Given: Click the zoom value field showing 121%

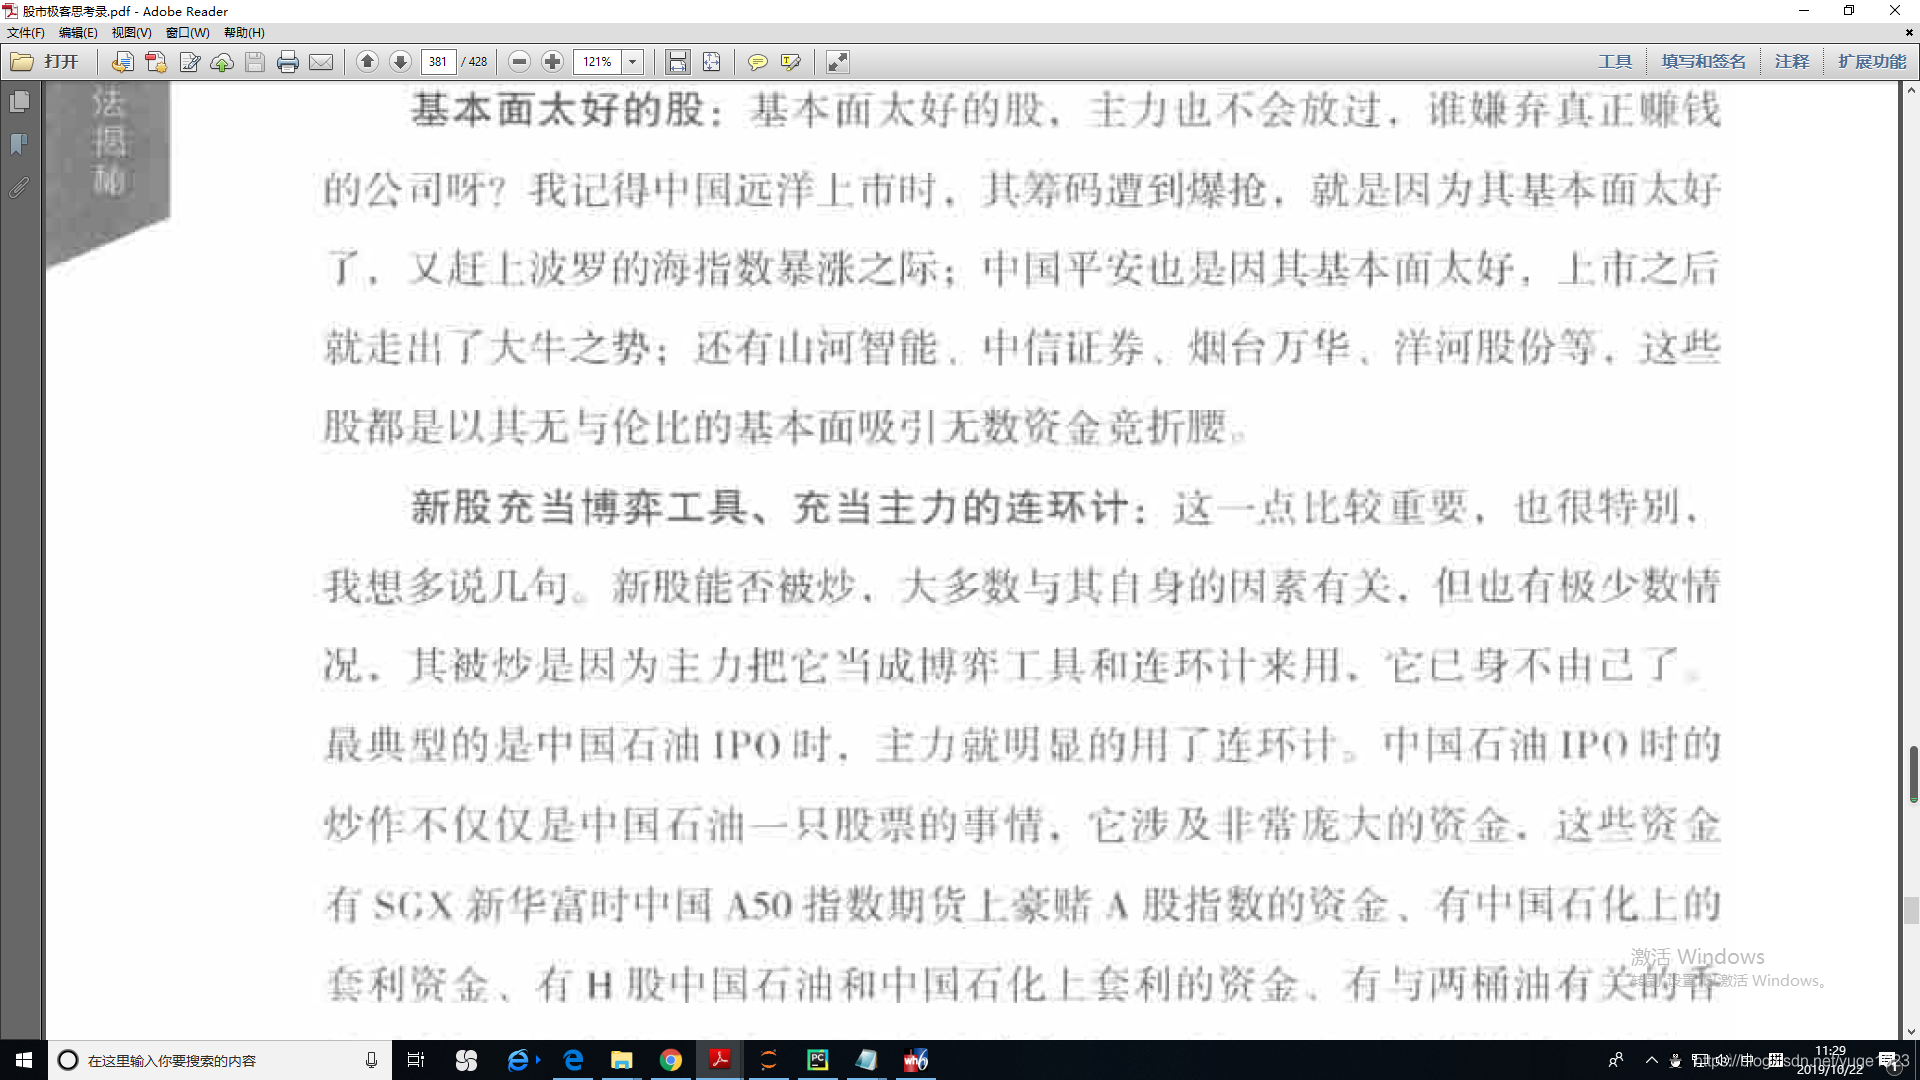Looking at the screenshot, I should (x=597, y=62).
